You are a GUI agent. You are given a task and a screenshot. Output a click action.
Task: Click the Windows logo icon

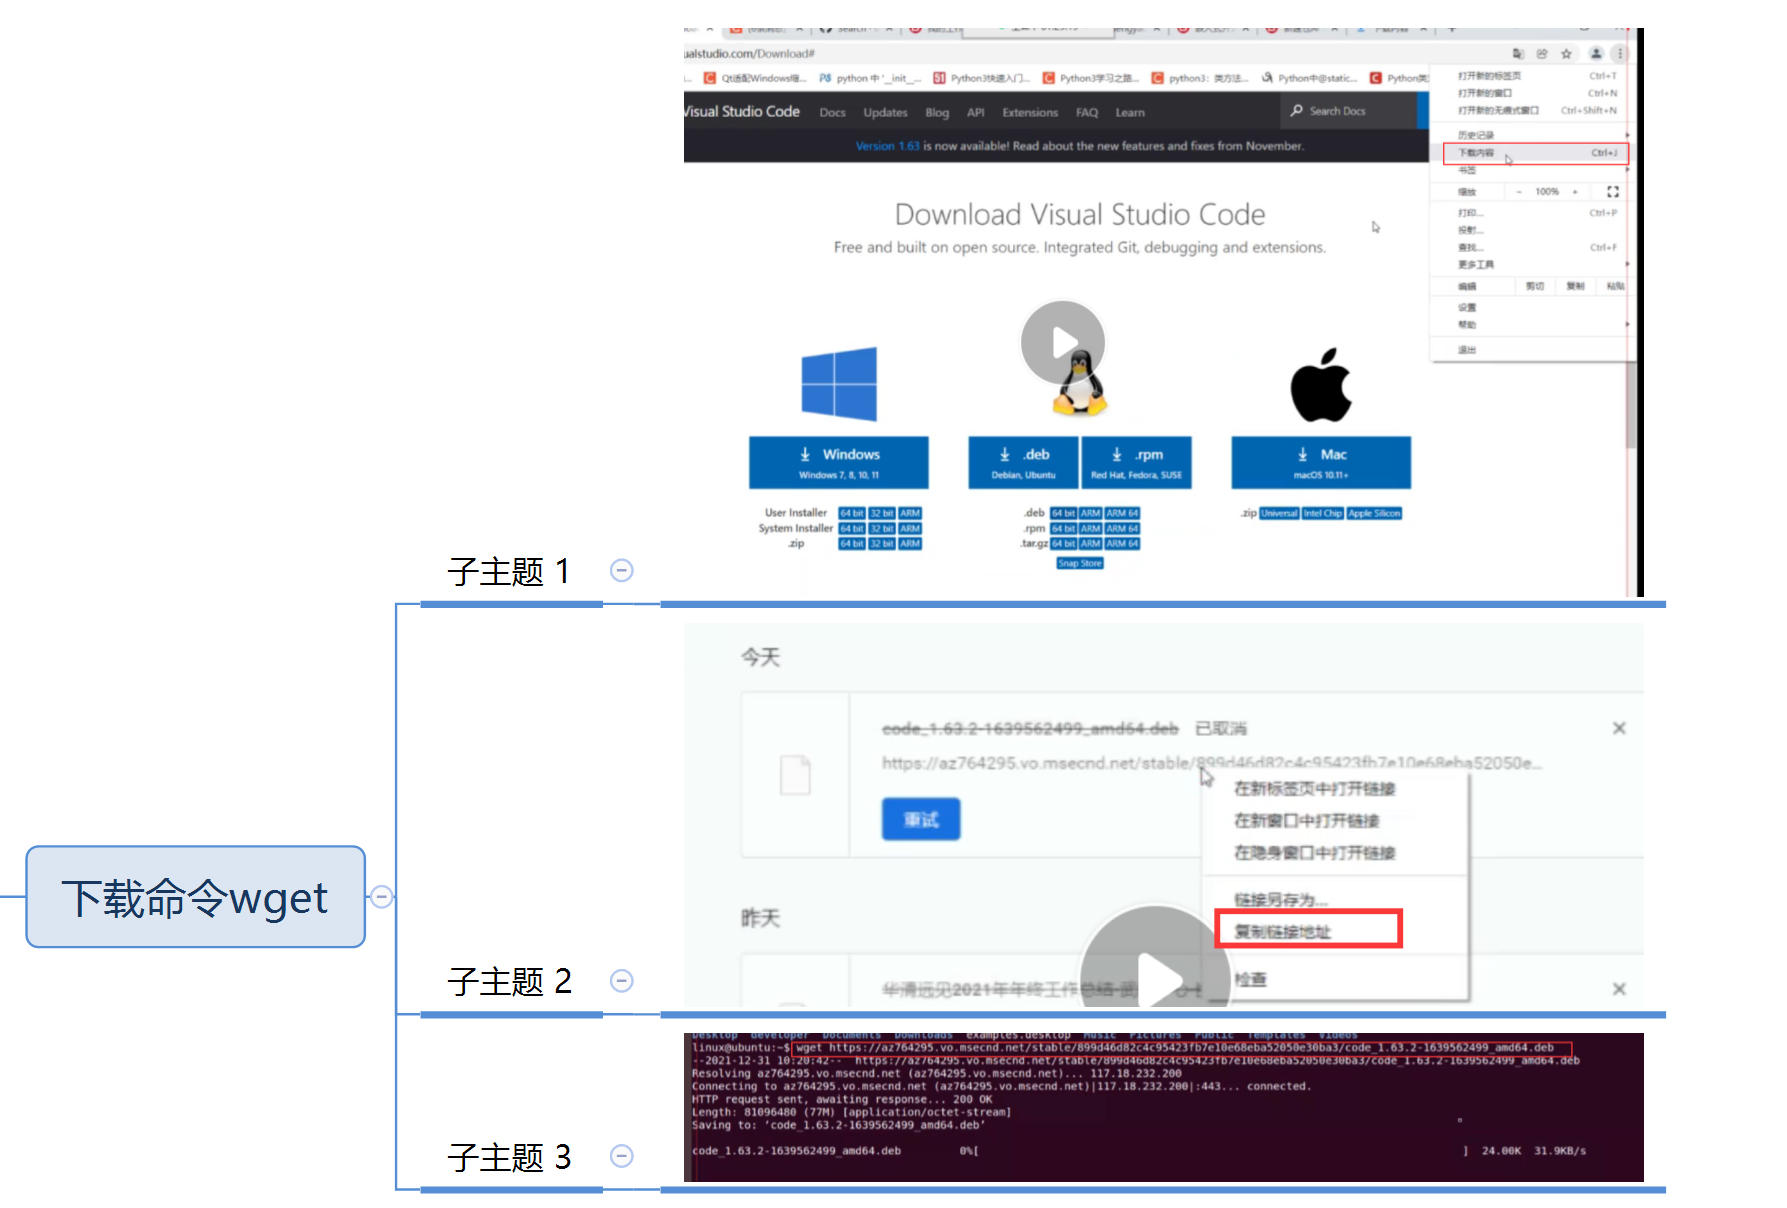point(839,384)
